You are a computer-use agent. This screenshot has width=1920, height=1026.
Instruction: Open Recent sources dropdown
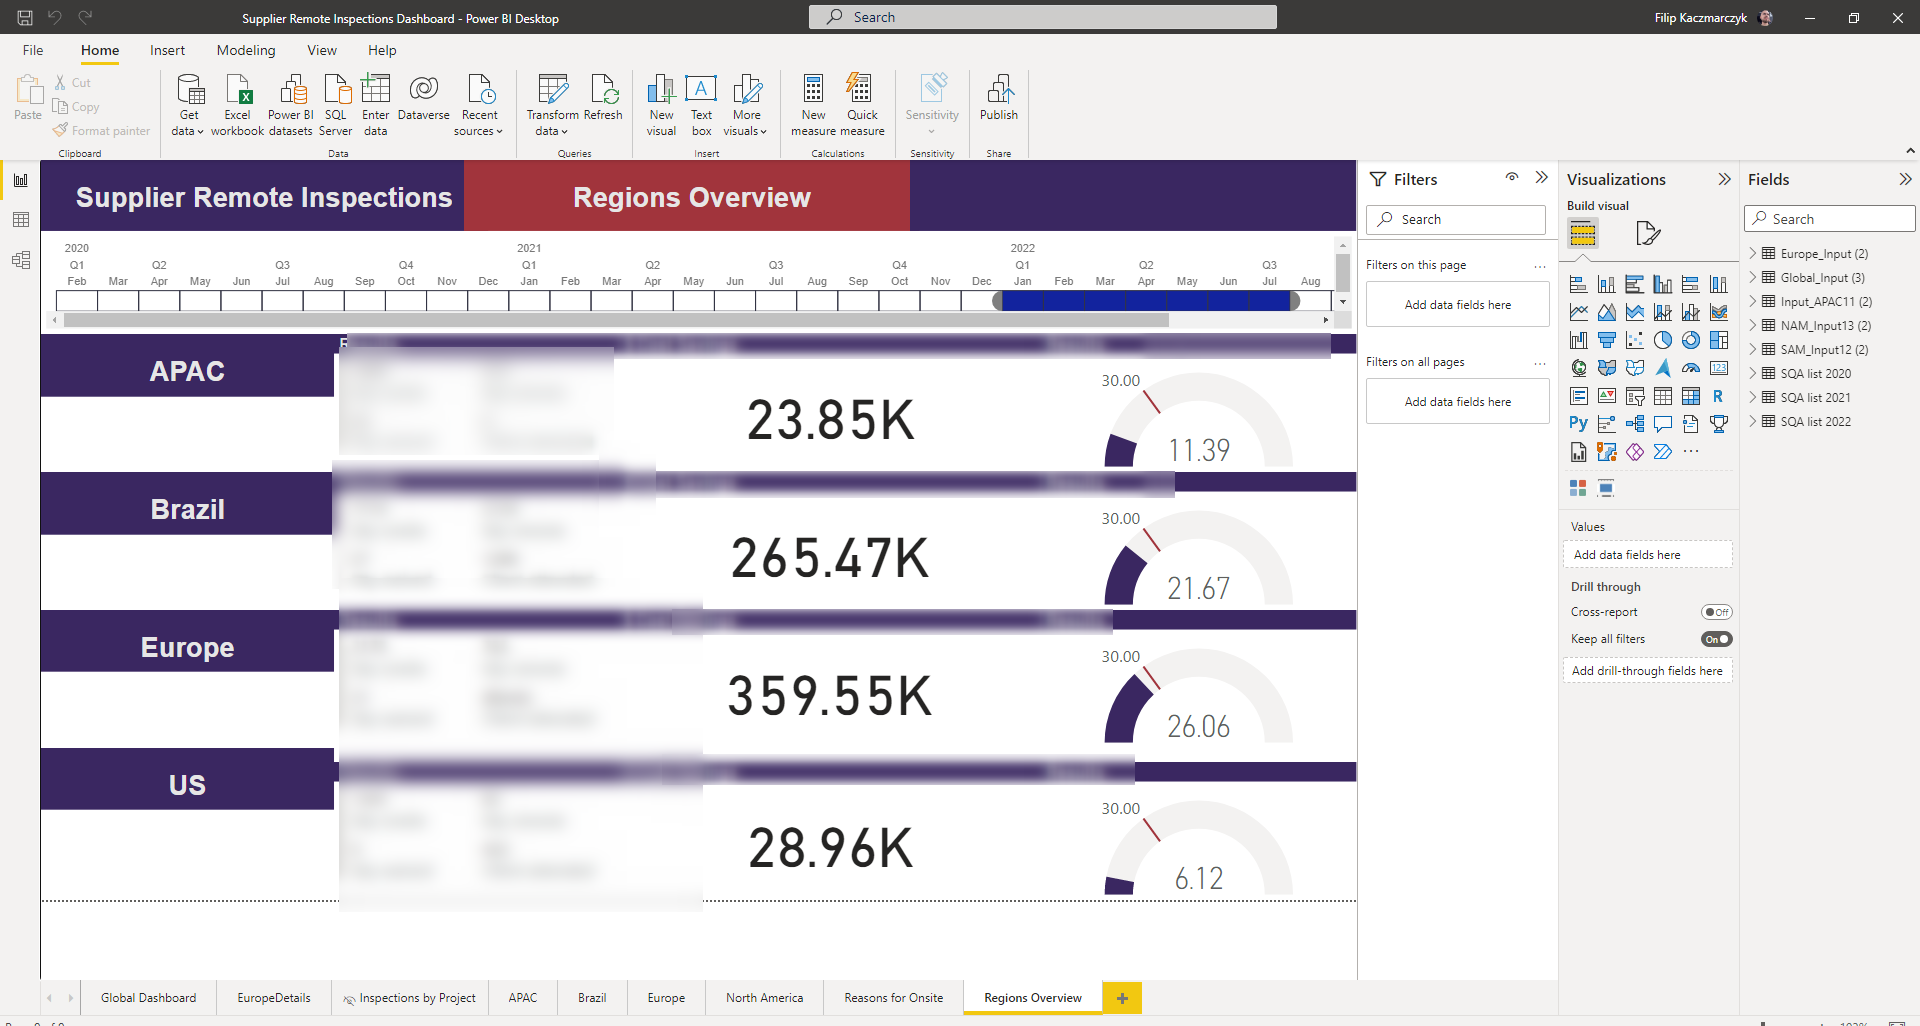(479, 123)
